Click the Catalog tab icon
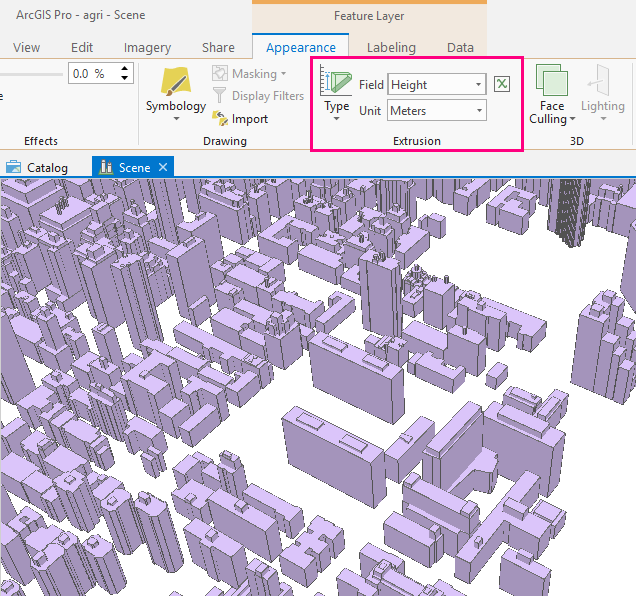 click(x=13, y=167)
